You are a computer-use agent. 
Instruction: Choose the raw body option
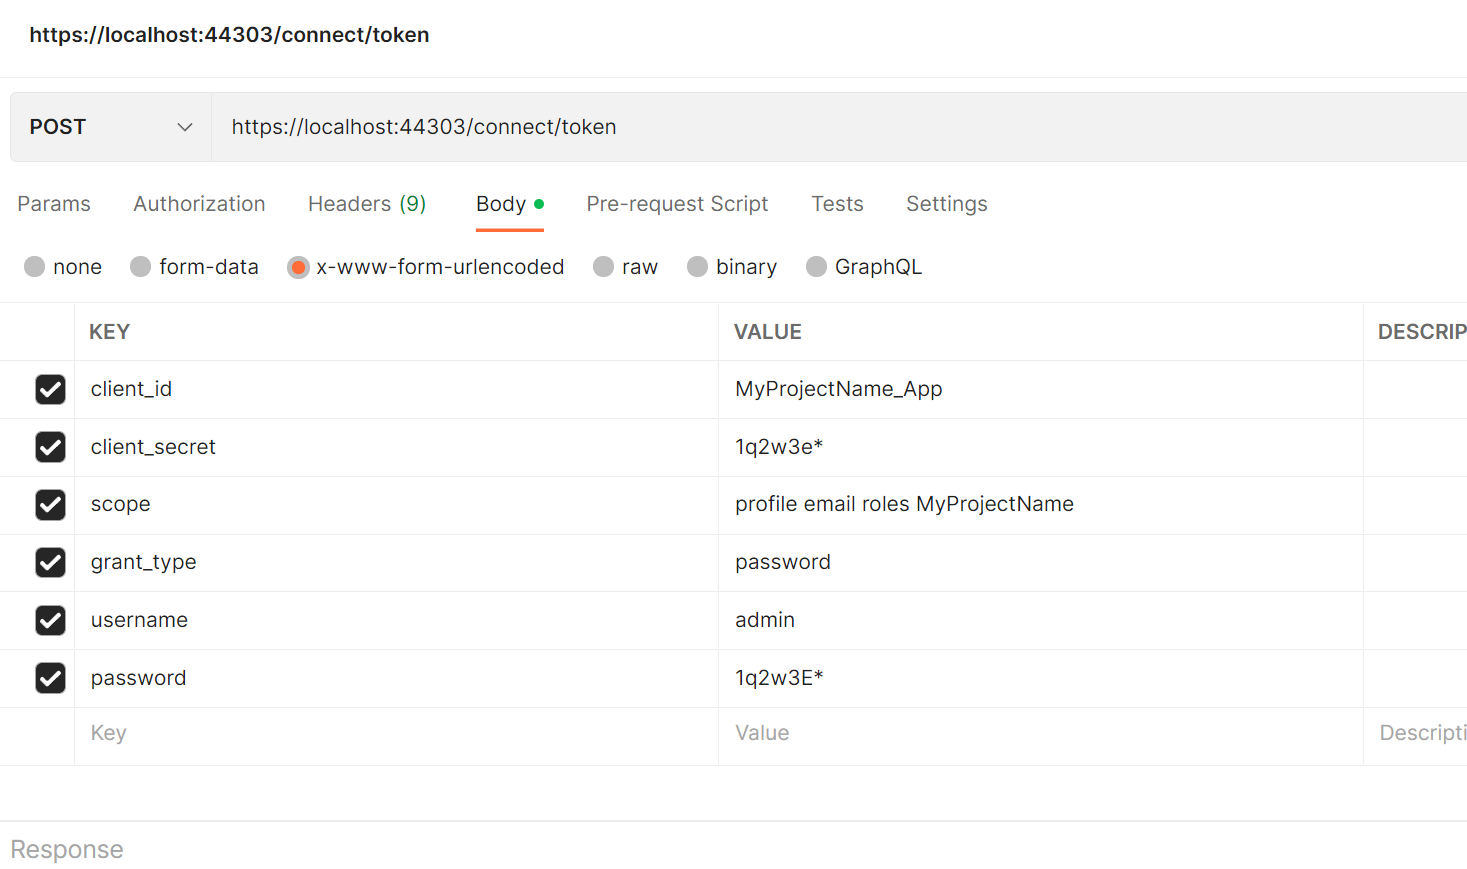(x=604, y=267)
